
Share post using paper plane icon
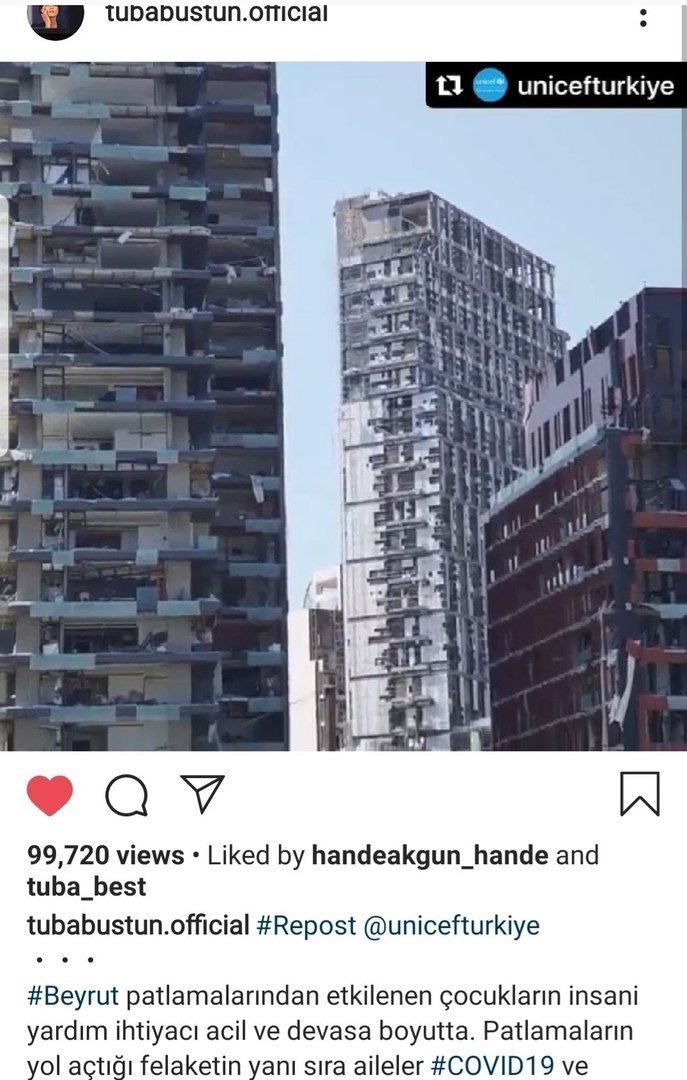[202, 793]
